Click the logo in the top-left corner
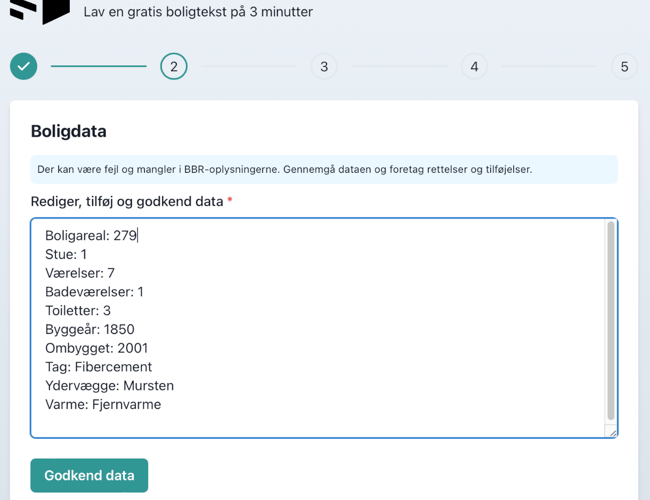 click(x=40, y=10)
